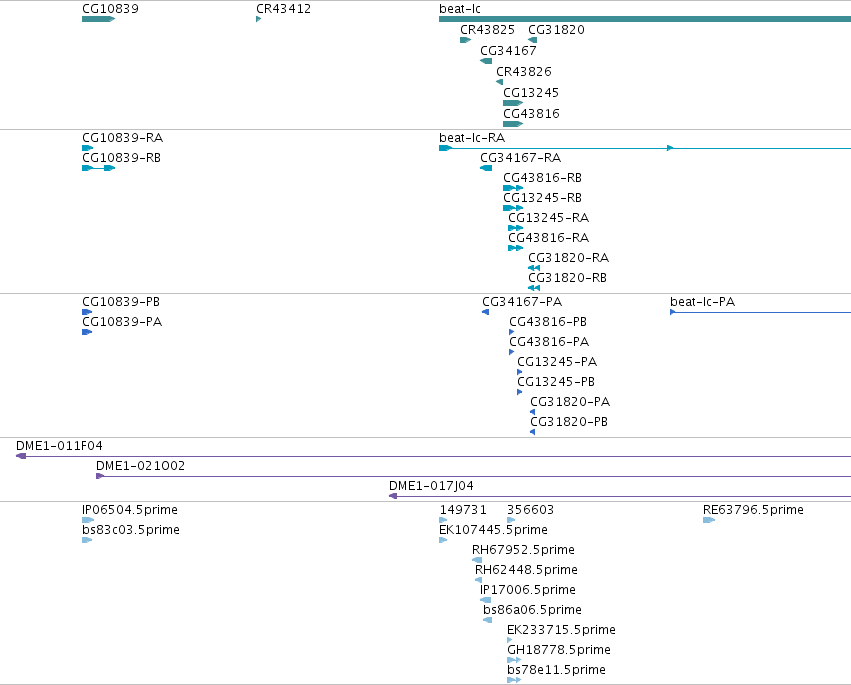The height and width of the screenshot is (685, 851).
Task: Click the RH62448.5prime EST
Action: pos(479,580)
